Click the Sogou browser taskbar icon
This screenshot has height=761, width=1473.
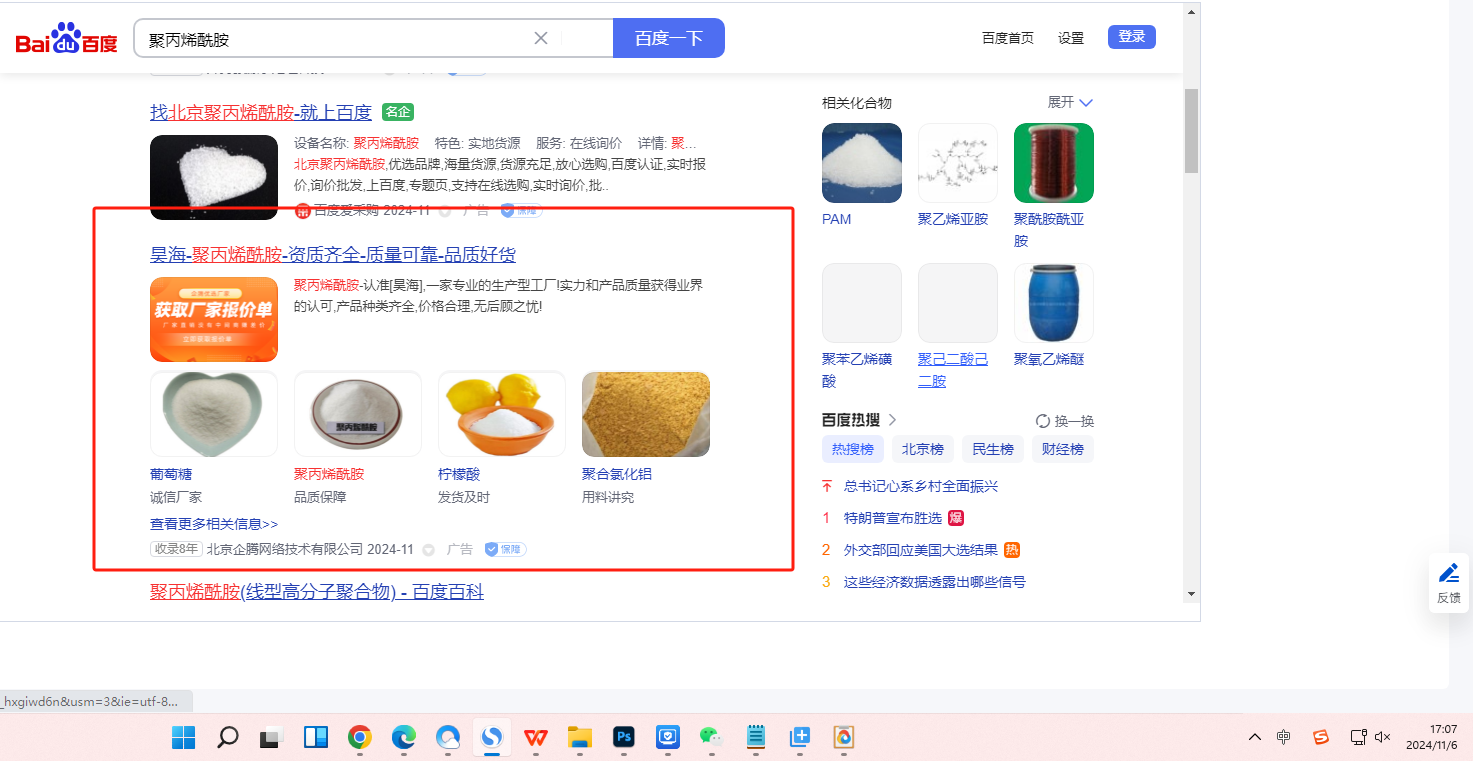491,738
